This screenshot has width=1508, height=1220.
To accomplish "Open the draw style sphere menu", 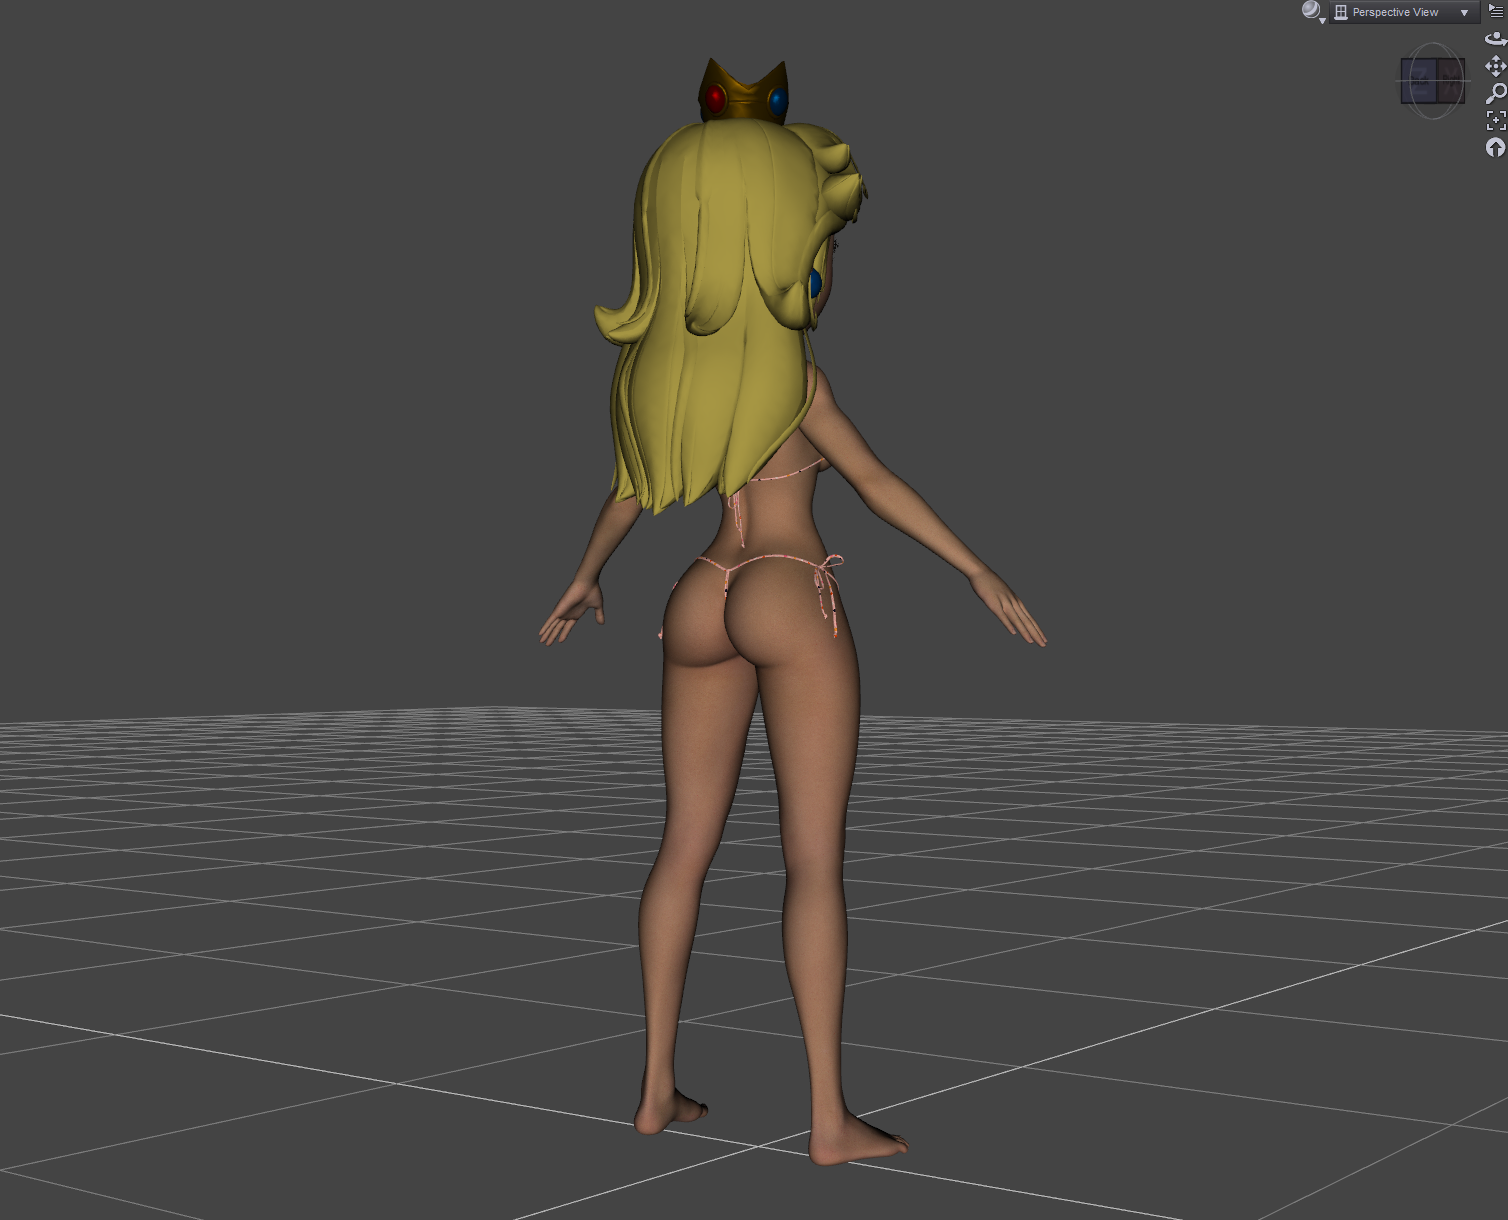I will click(1313, 12).
